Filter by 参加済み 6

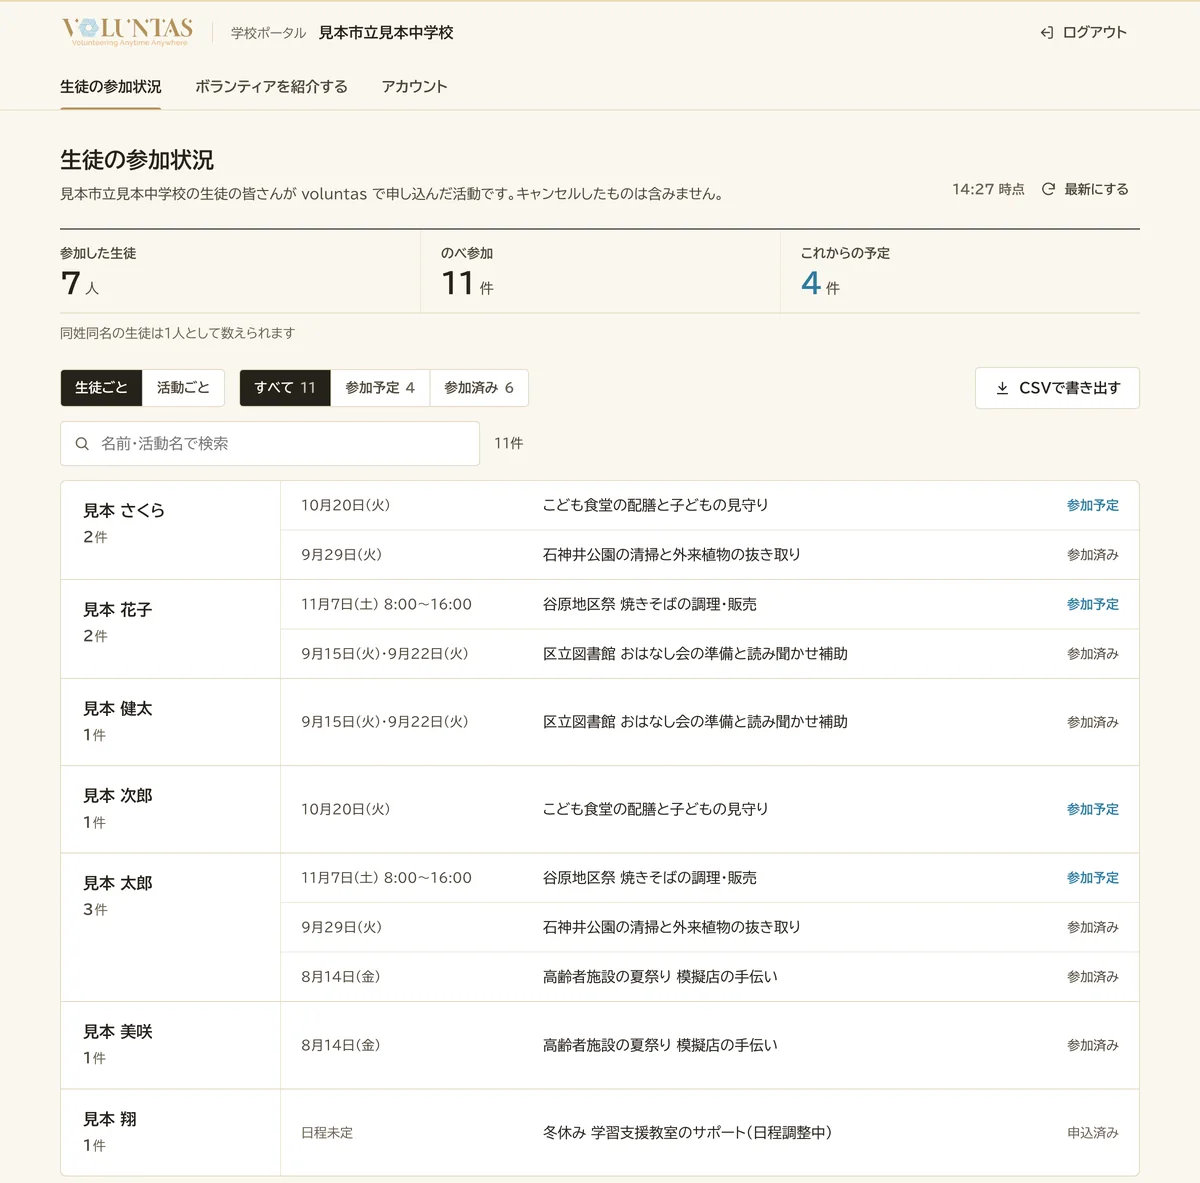479,388
